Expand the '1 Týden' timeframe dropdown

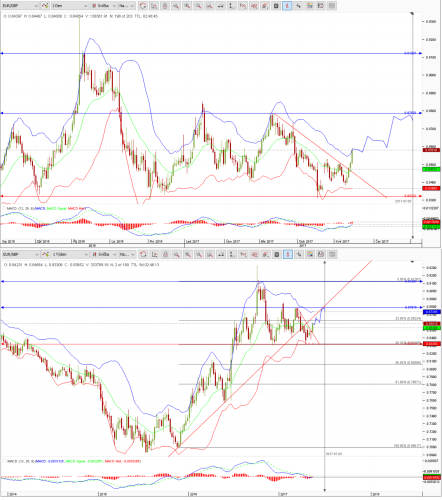coord(70,254)
